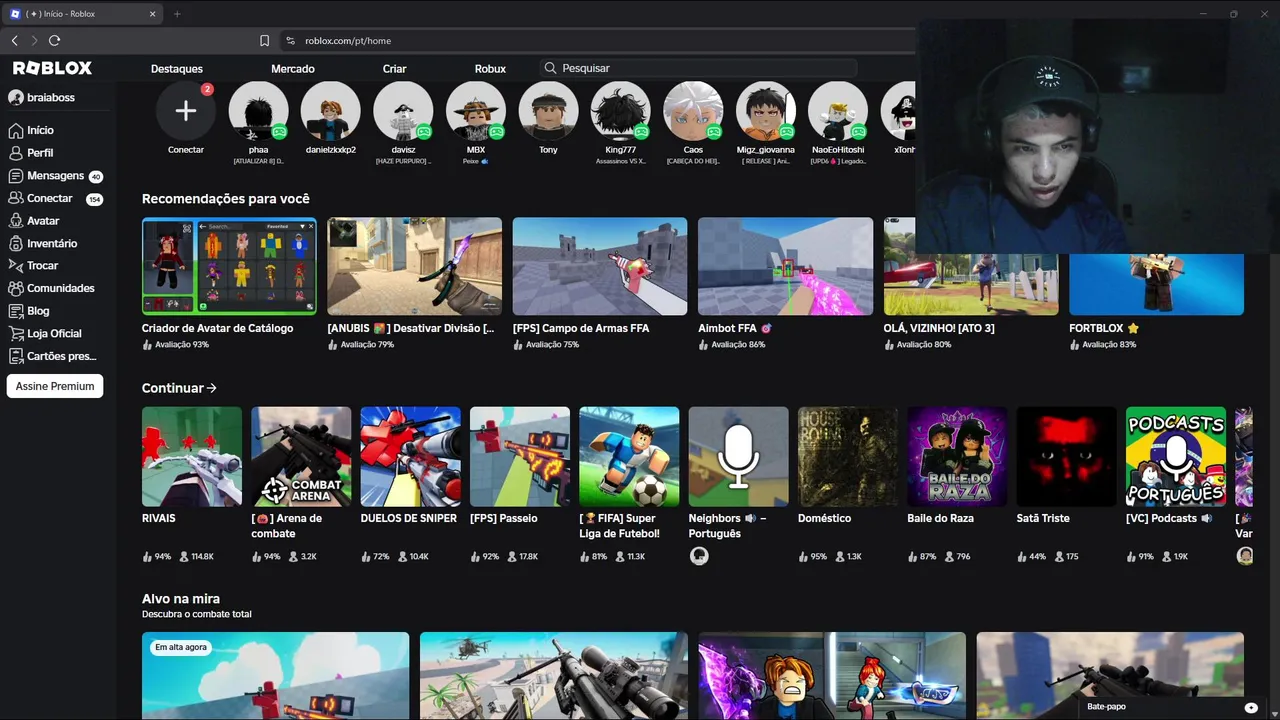Open Criador de Avatar de Catálogo game
This screenshot has width=1280, height=720.
tap(229, 266)
